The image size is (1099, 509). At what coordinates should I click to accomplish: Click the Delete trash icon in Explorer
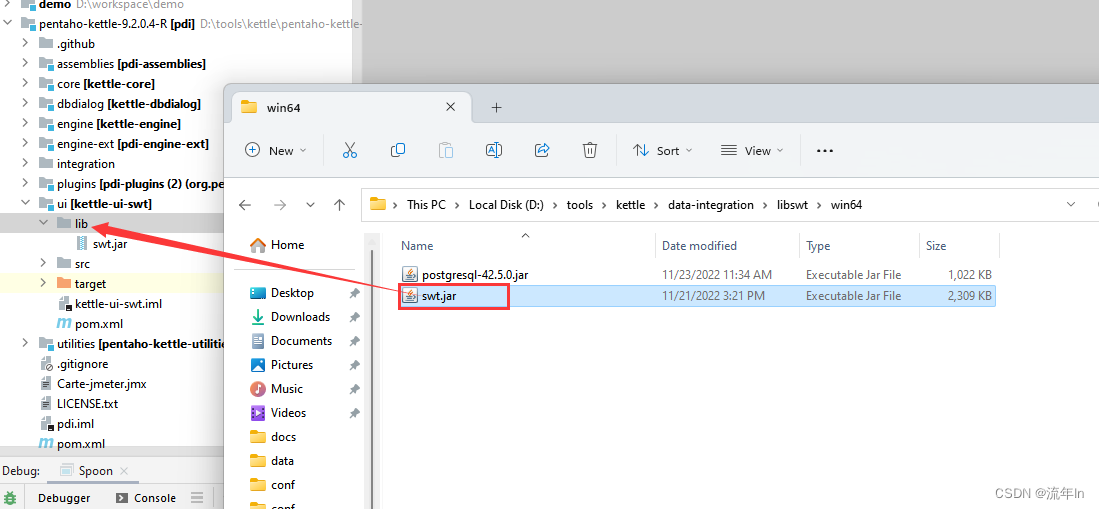coord(590,150)
